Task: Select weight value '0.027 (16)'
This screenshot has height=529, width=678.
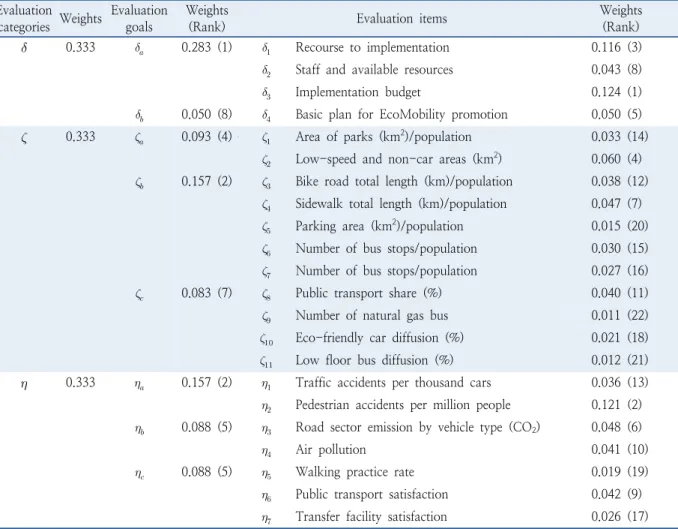Action: click(620, 271)
